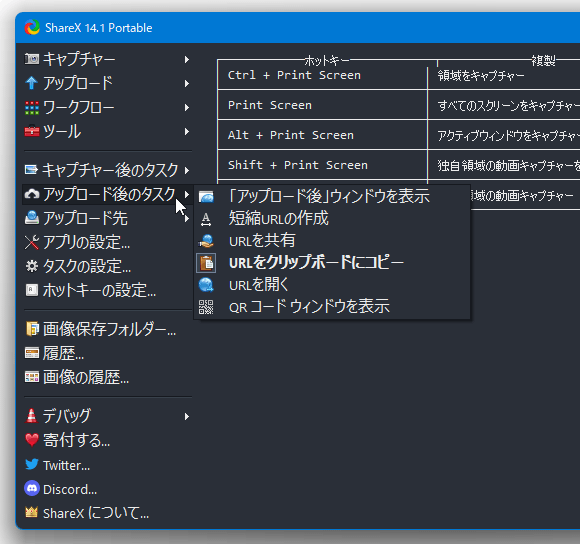
Task: Toggle the clipboard icon for URLをクリップボードにコピー
Action: (206, 263)
